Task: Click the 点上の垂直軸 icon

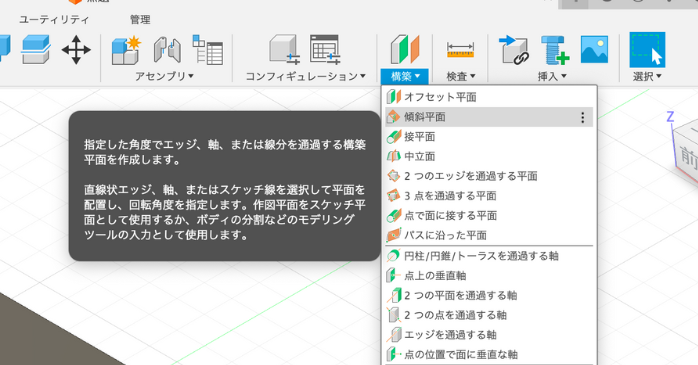Action: pyautogui.click(x=394, y=276)
